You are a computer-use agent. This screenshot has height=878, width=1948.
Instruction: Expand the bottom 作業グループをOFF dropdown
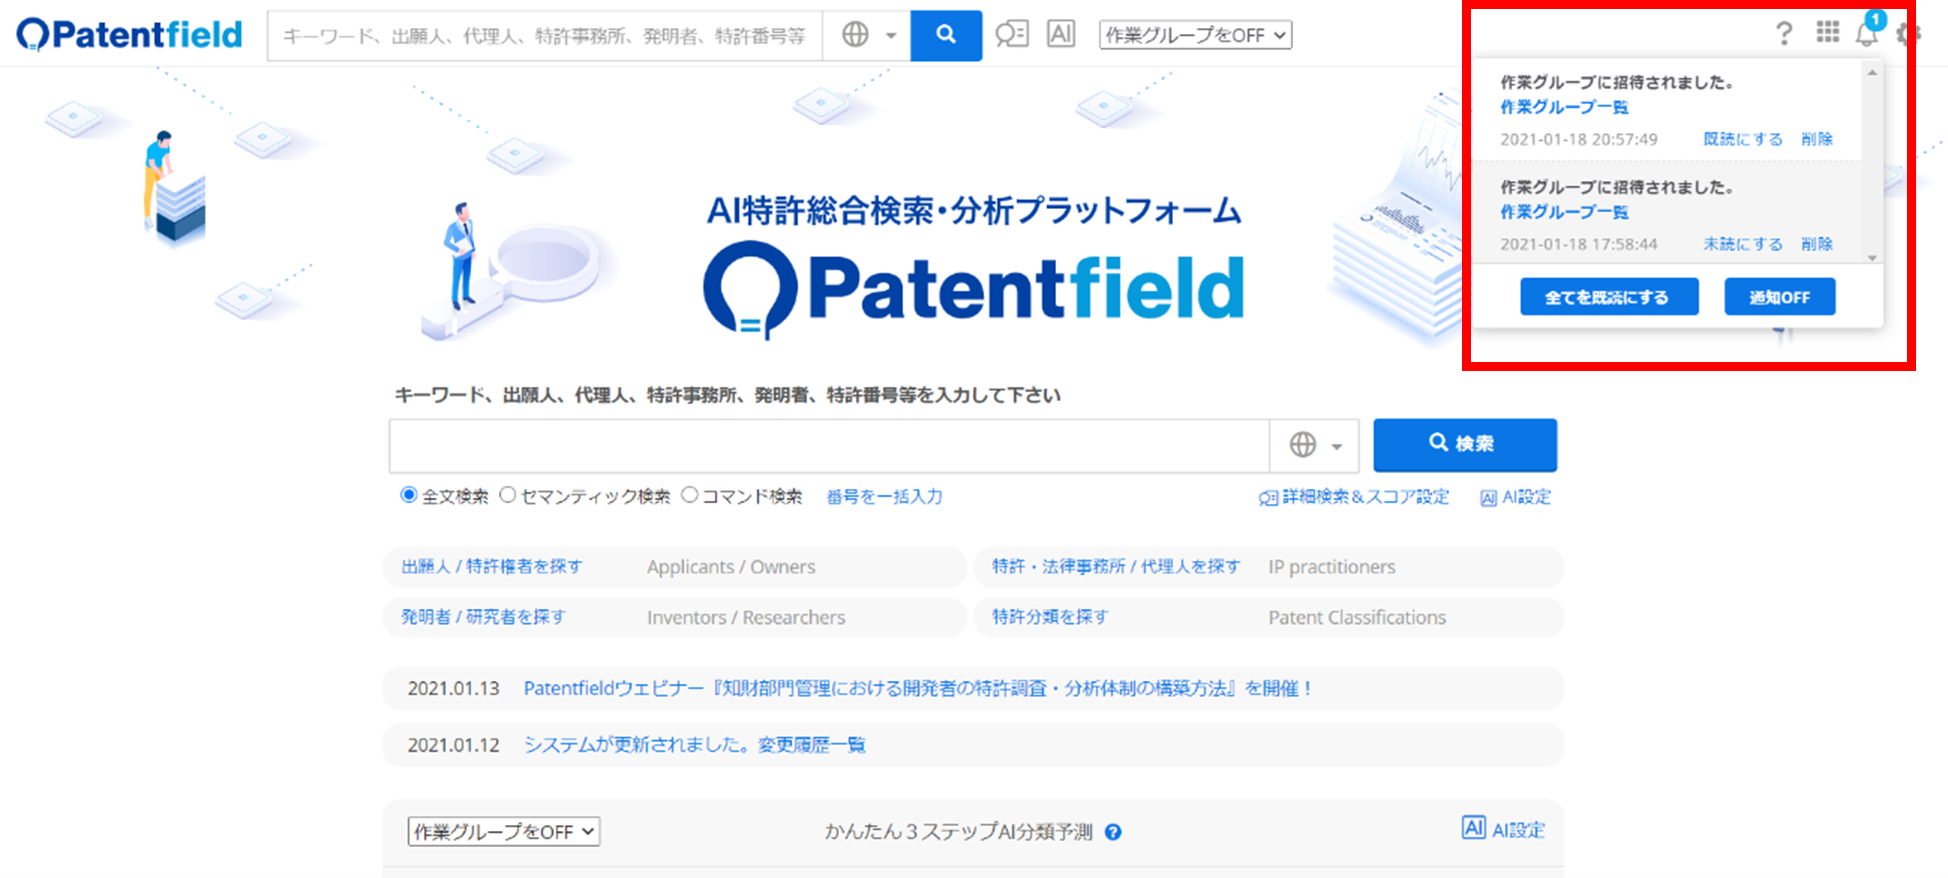(x=504, y=832)
